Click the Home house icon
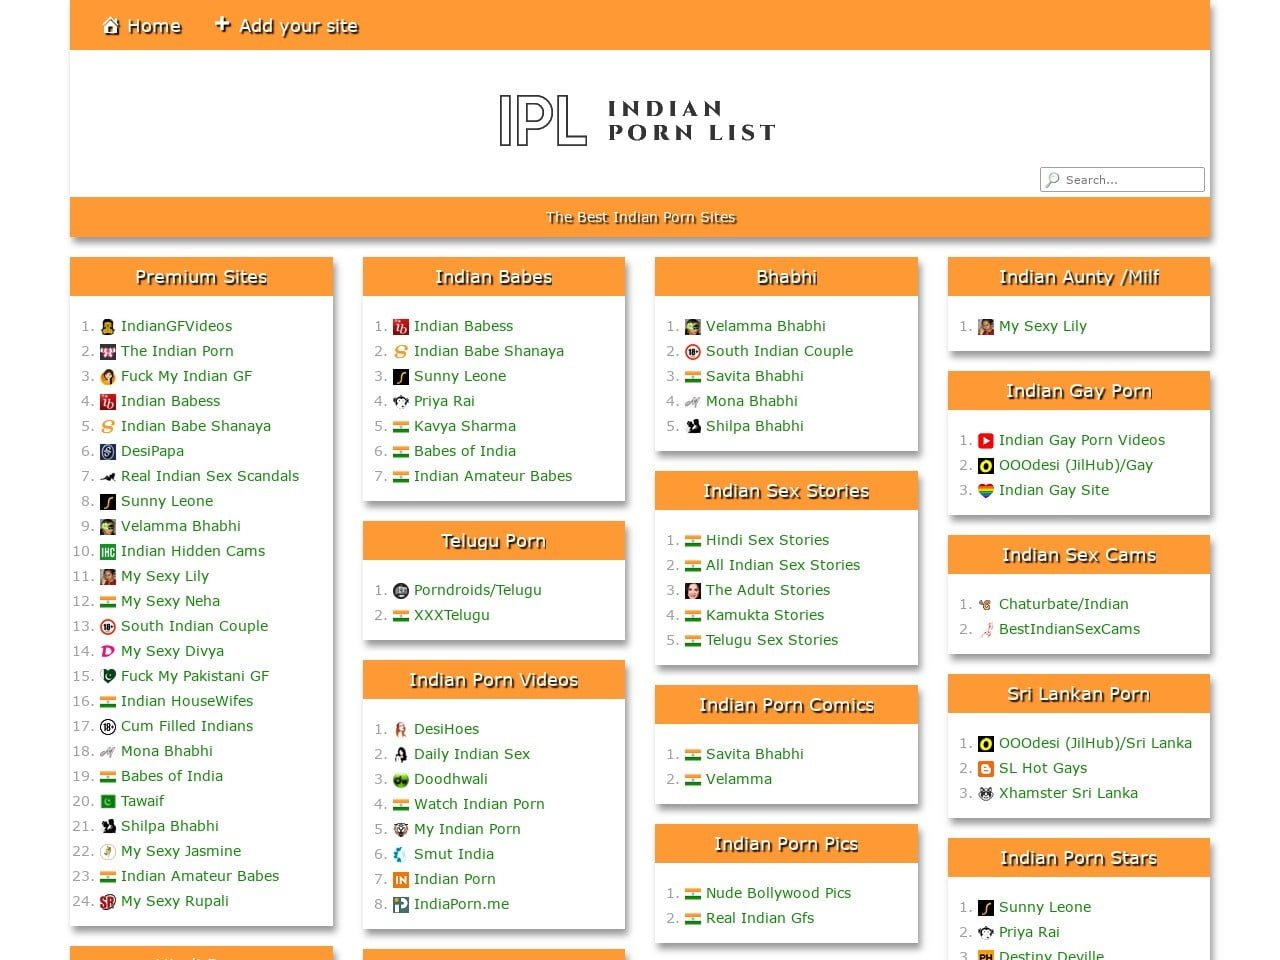Image resolution: width=1280 pixels, height=960 pixels. point(111,26)
